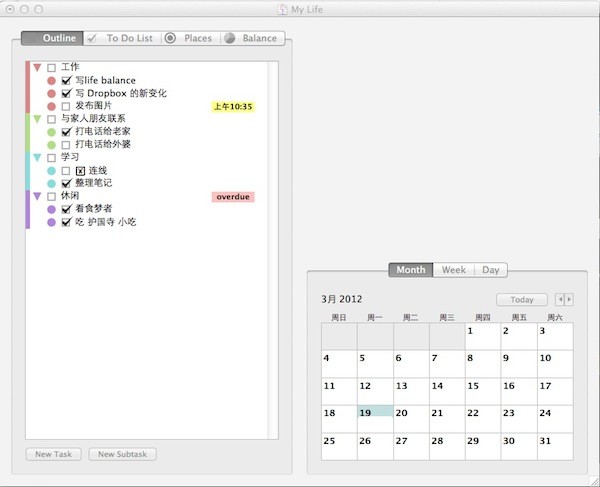Click the X-box icon next to 连线
Viewport: 600px width, 487px height.
[x=80, y=171]
